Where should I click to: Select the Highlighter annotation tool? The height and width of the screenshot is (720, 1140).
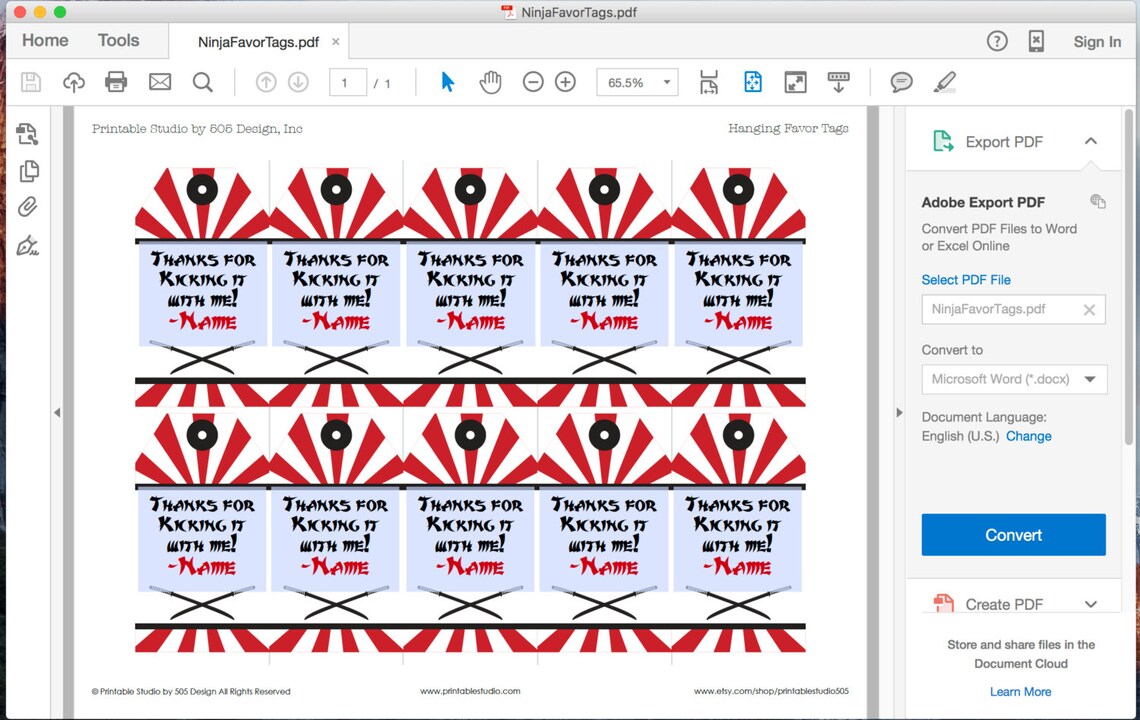tap(945, 82)
